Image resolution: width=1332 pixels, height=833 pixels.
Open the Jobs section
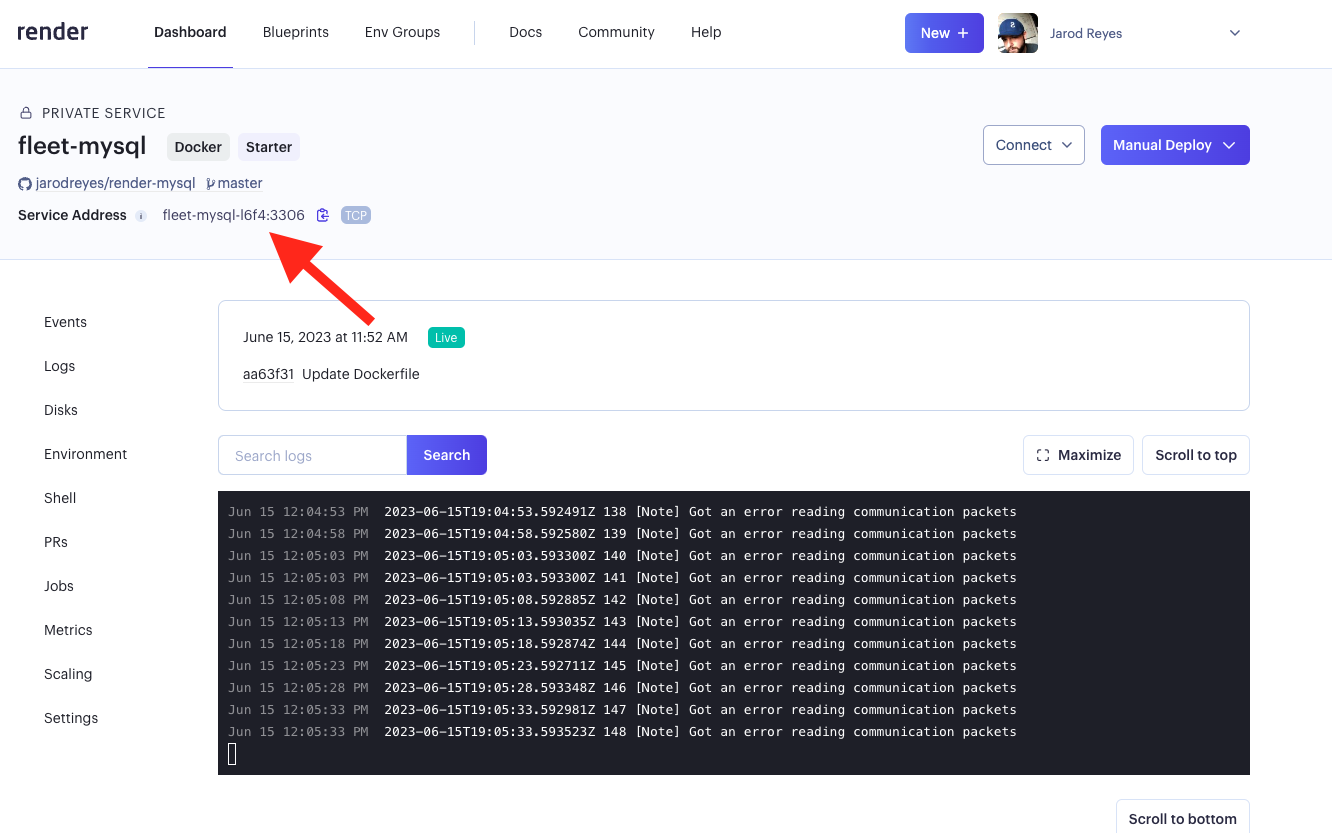click(59, 586)
